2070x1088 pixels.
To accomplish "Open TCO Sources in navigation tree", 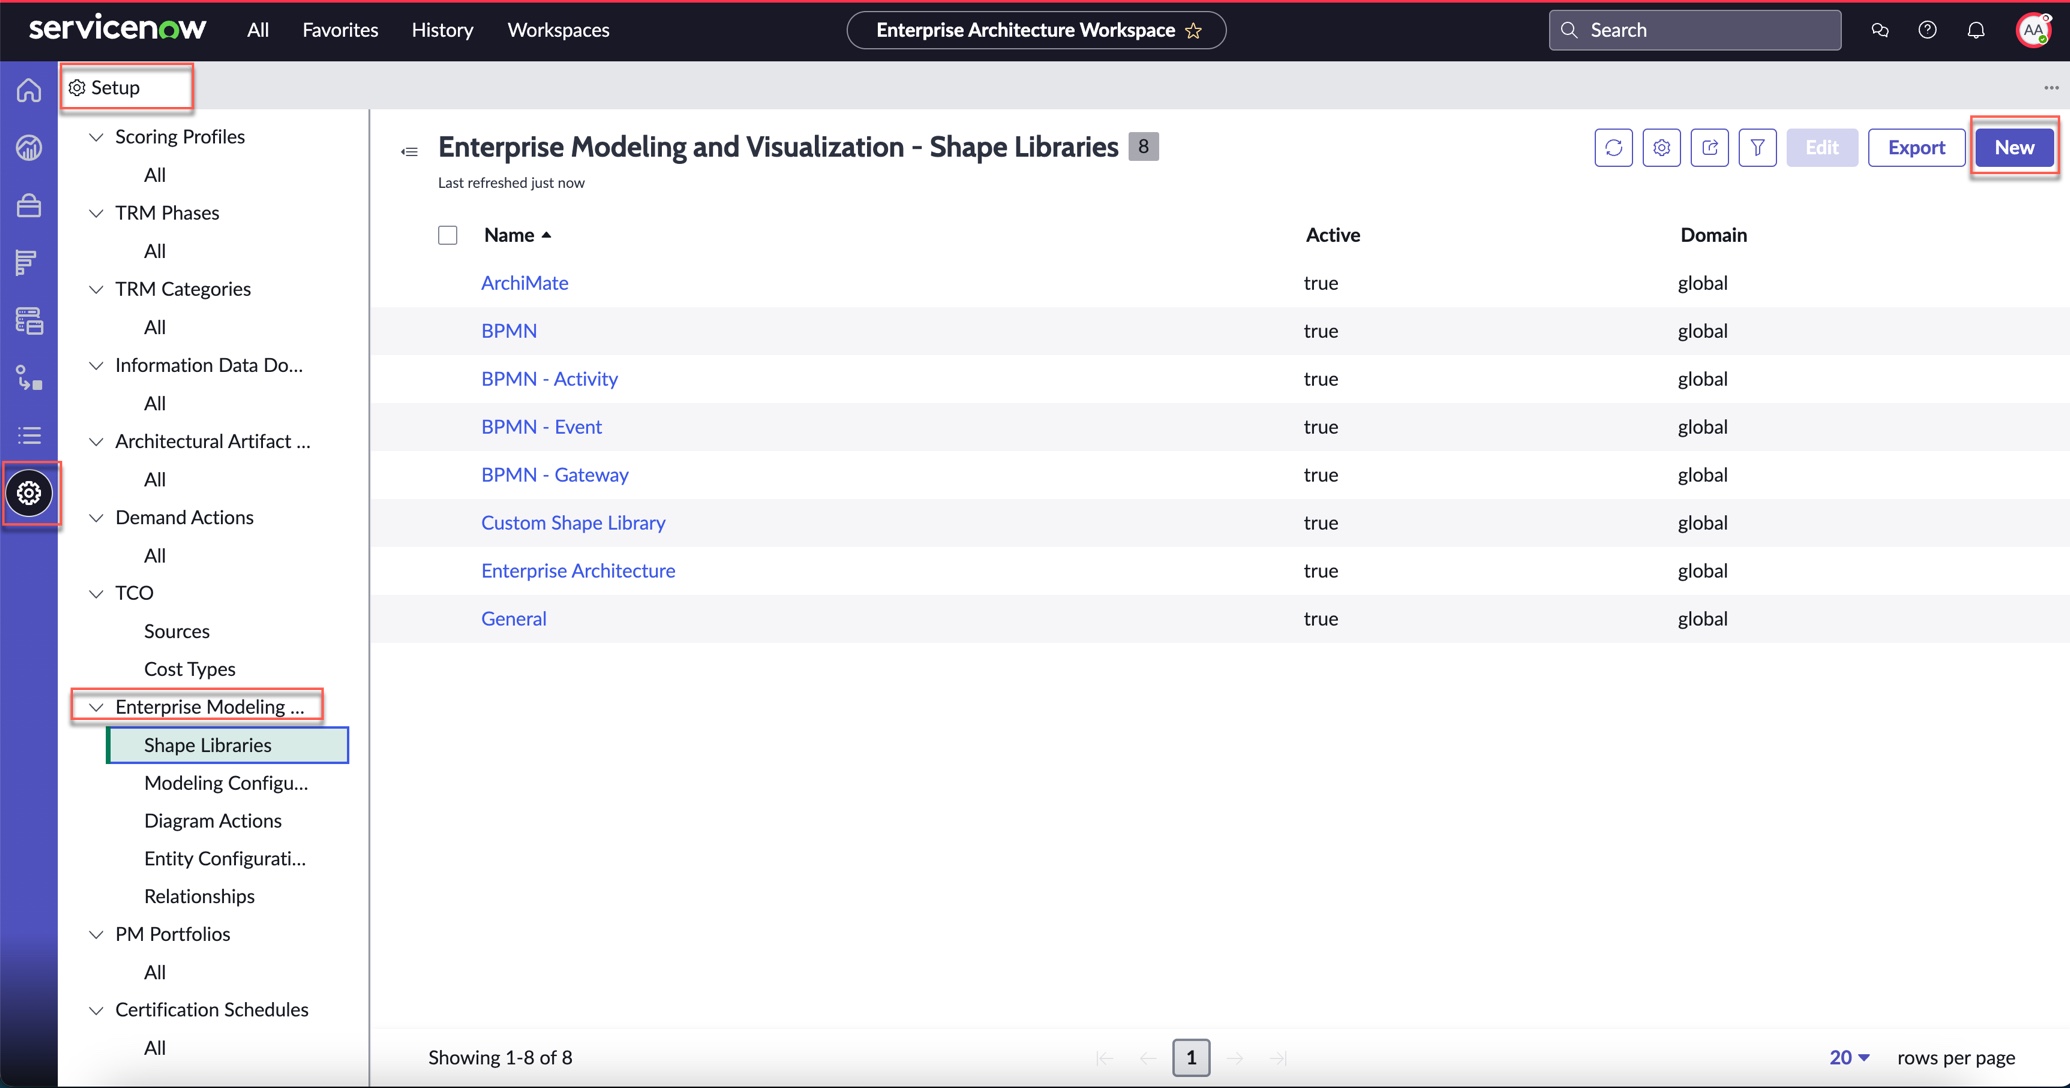I will tap(177, 631).
